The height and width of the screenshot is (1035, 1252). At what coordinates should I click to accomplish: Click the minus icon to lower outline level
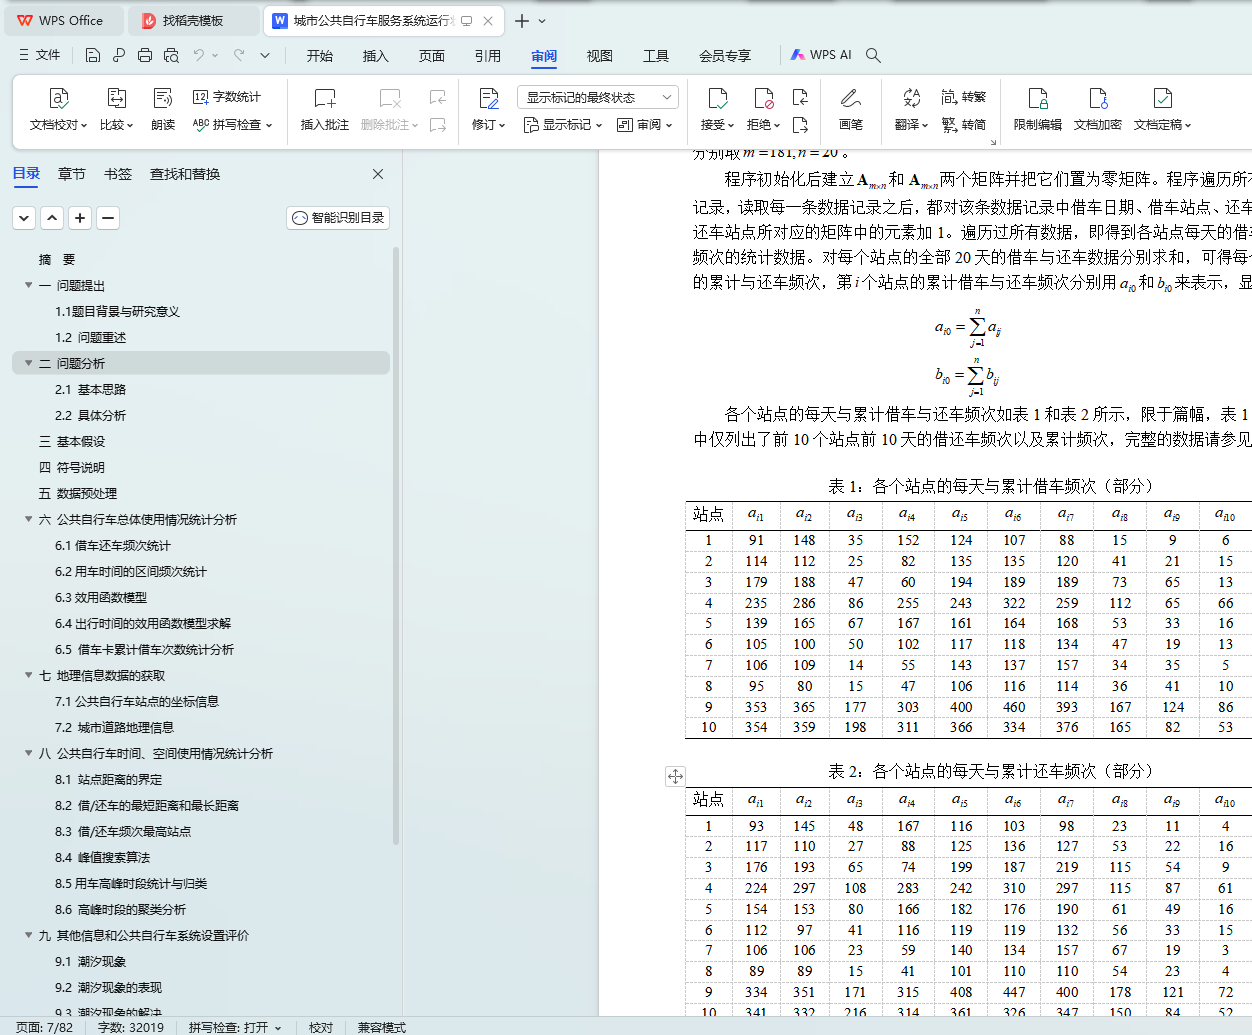pos(108,217)
